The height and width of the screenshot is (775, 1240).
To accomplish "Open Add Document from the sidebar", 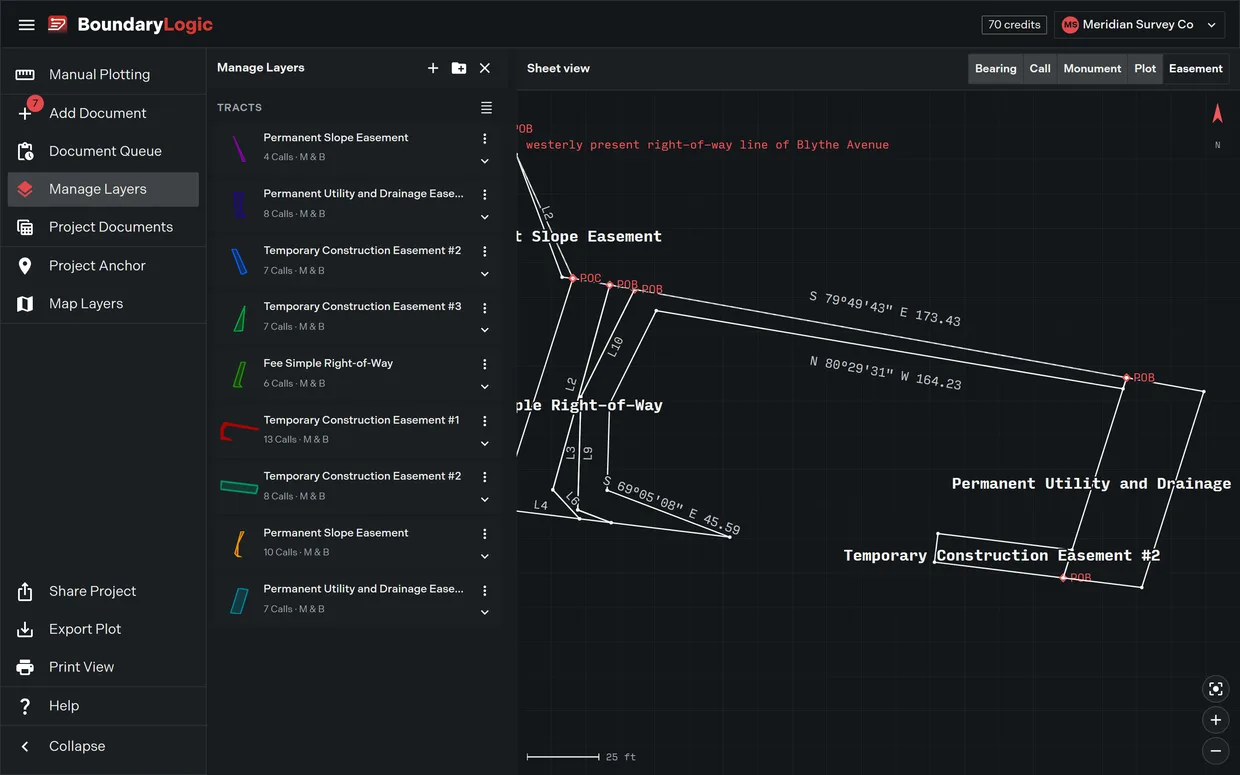I will click(103, 113).
